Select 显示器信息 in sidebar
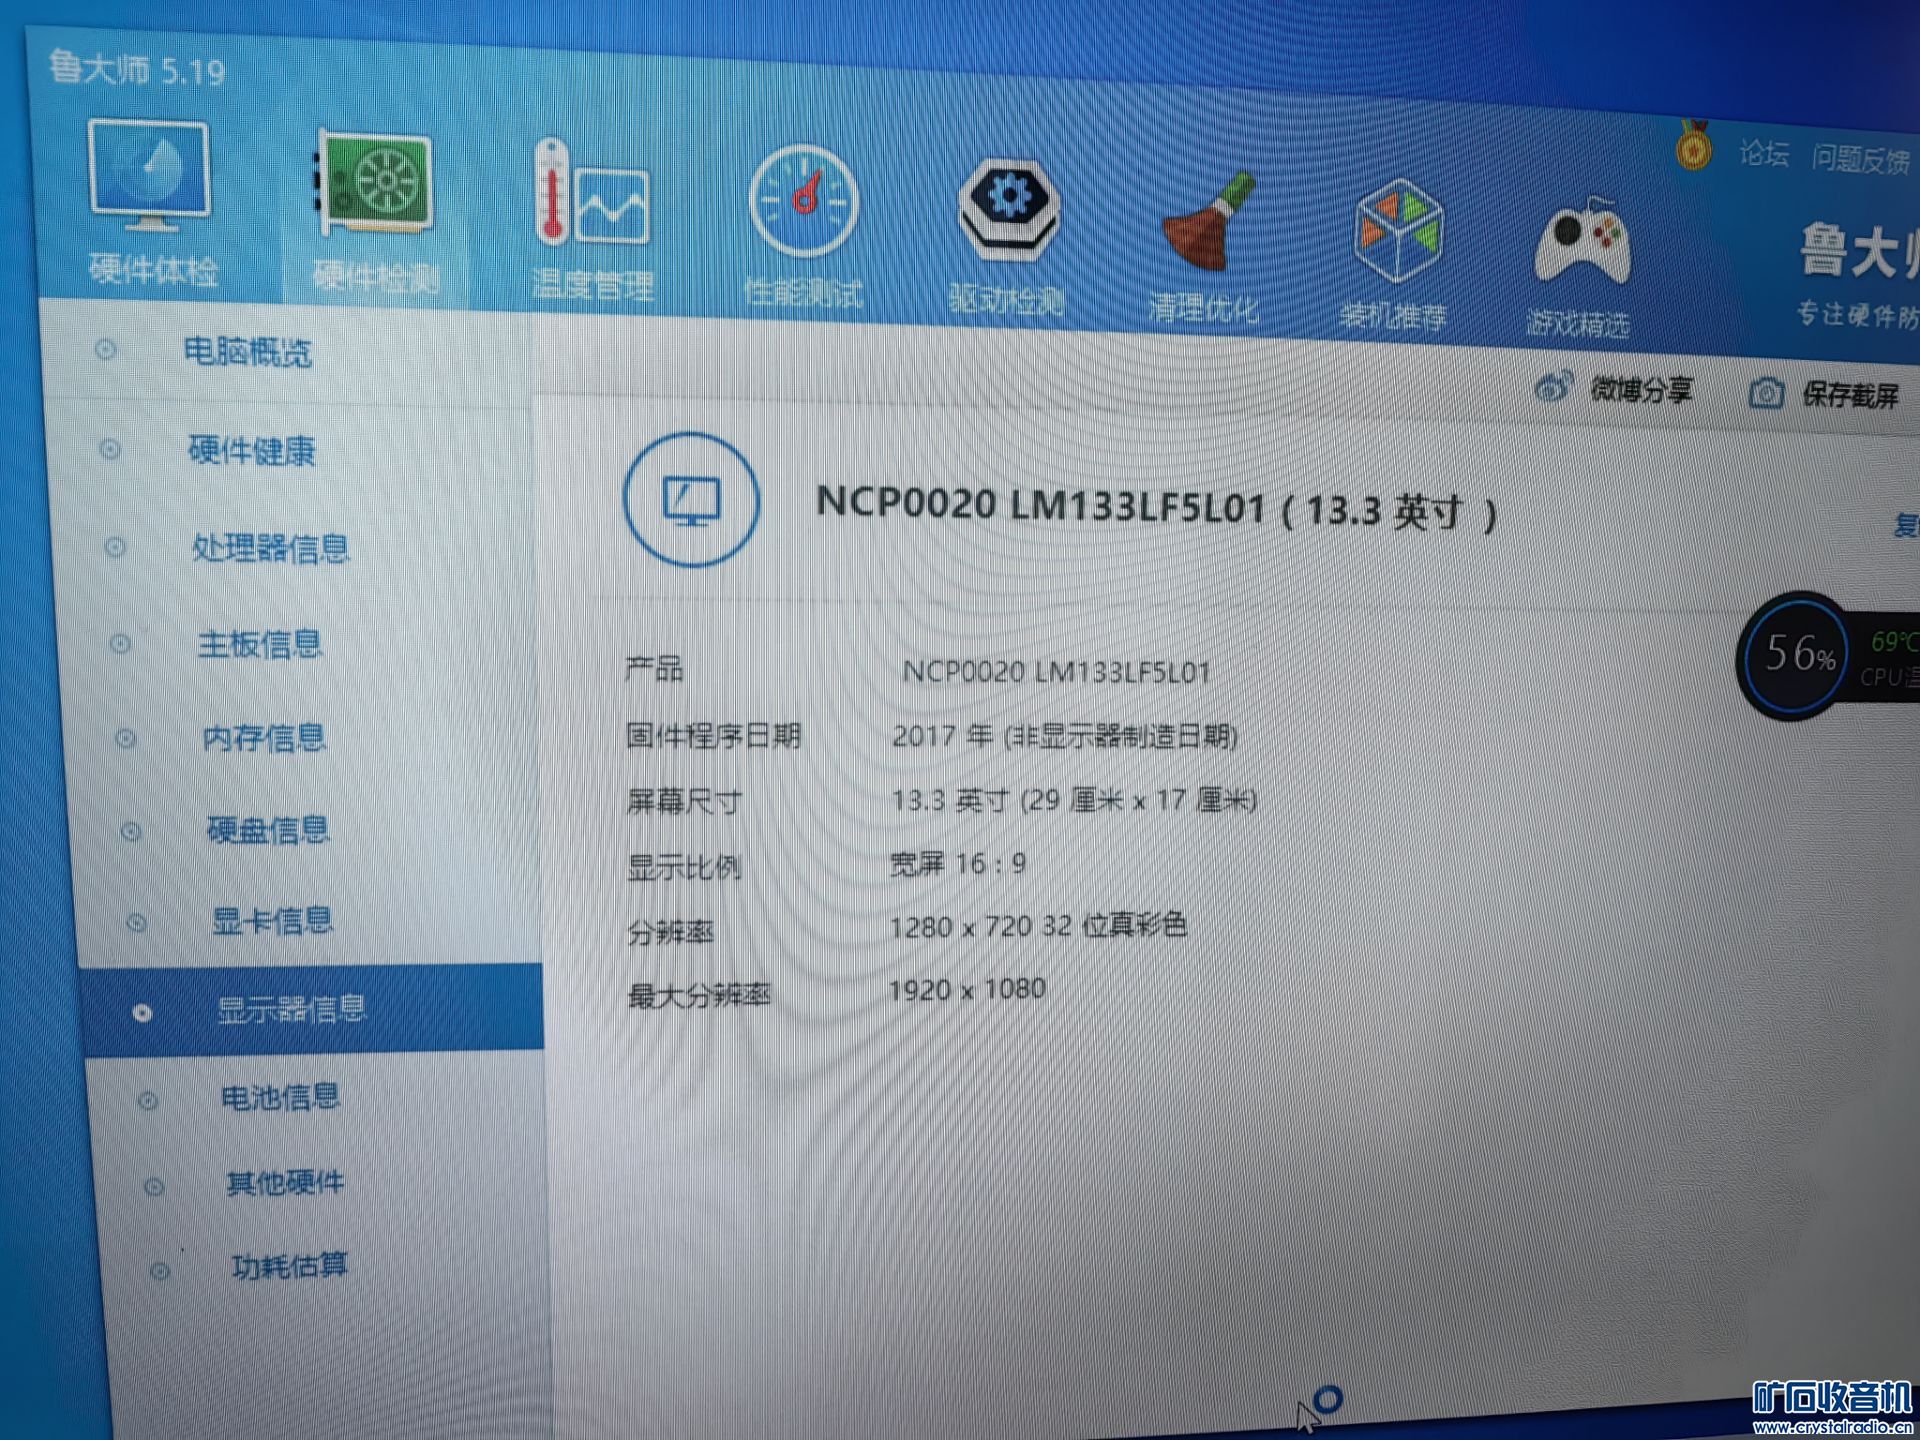Viewport: 1920px width, 1440px height. coord(292,1010)
